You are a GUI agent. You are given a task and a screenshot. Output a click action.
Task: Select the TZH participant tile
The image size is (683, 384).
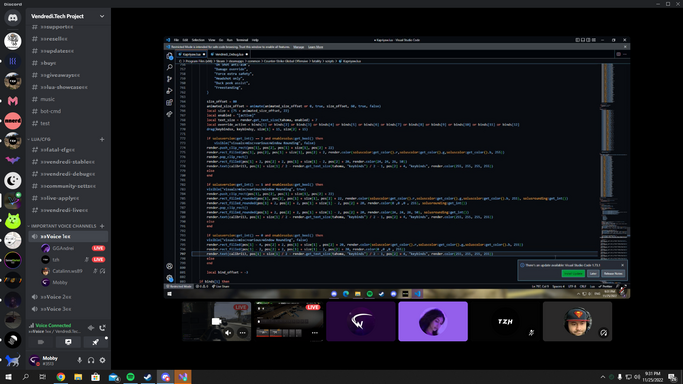pos(505,321)
